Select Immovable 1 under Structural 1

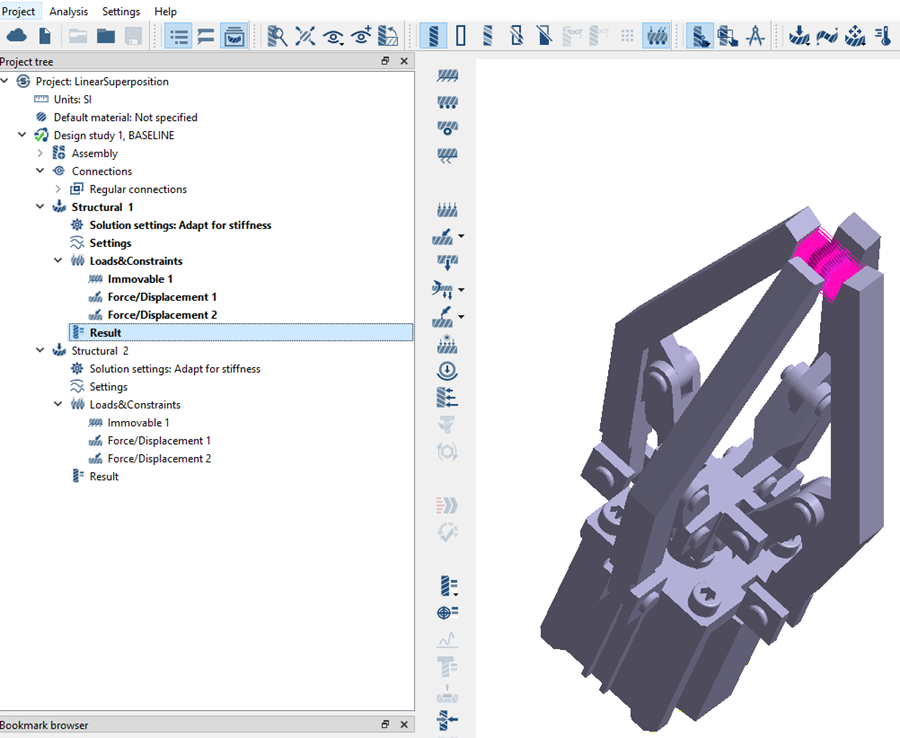140,279
